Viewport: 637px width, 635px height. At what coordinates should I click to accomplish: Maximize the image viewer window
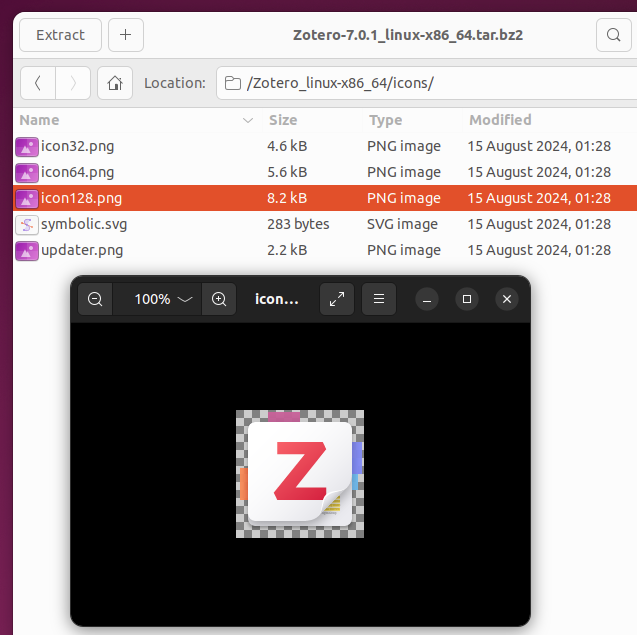click(467, 299)
